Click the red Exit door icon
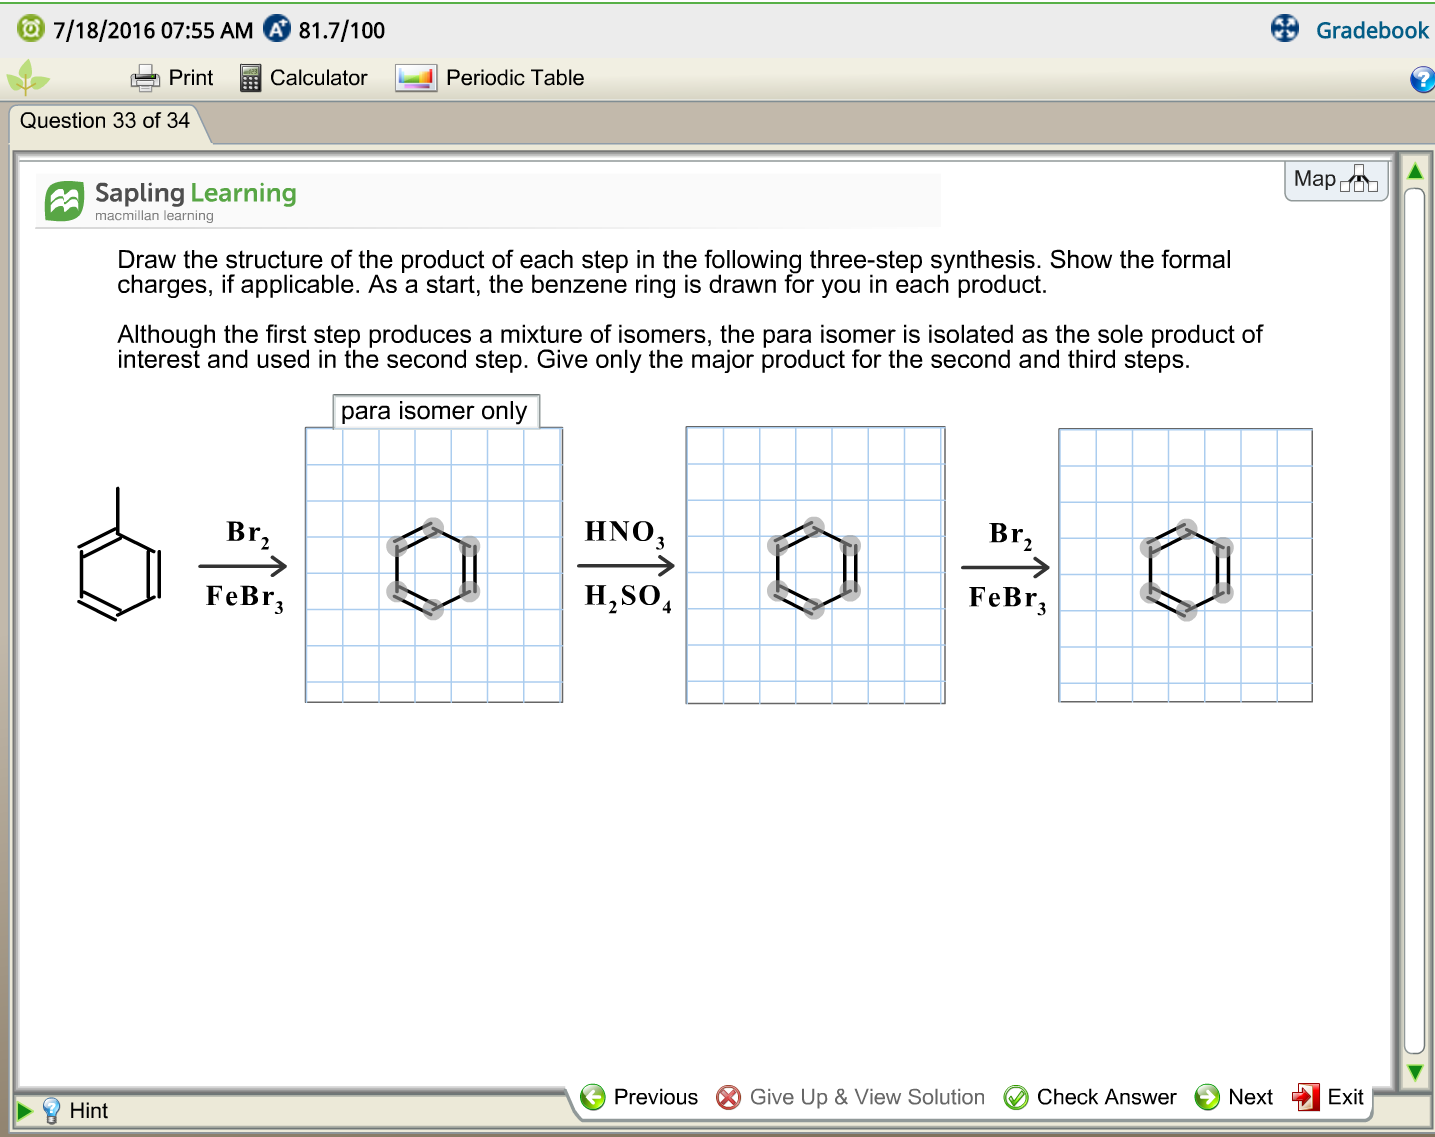Image resolution: width=1435 pixels, height=1137 pixels. click(1306, 1097)
